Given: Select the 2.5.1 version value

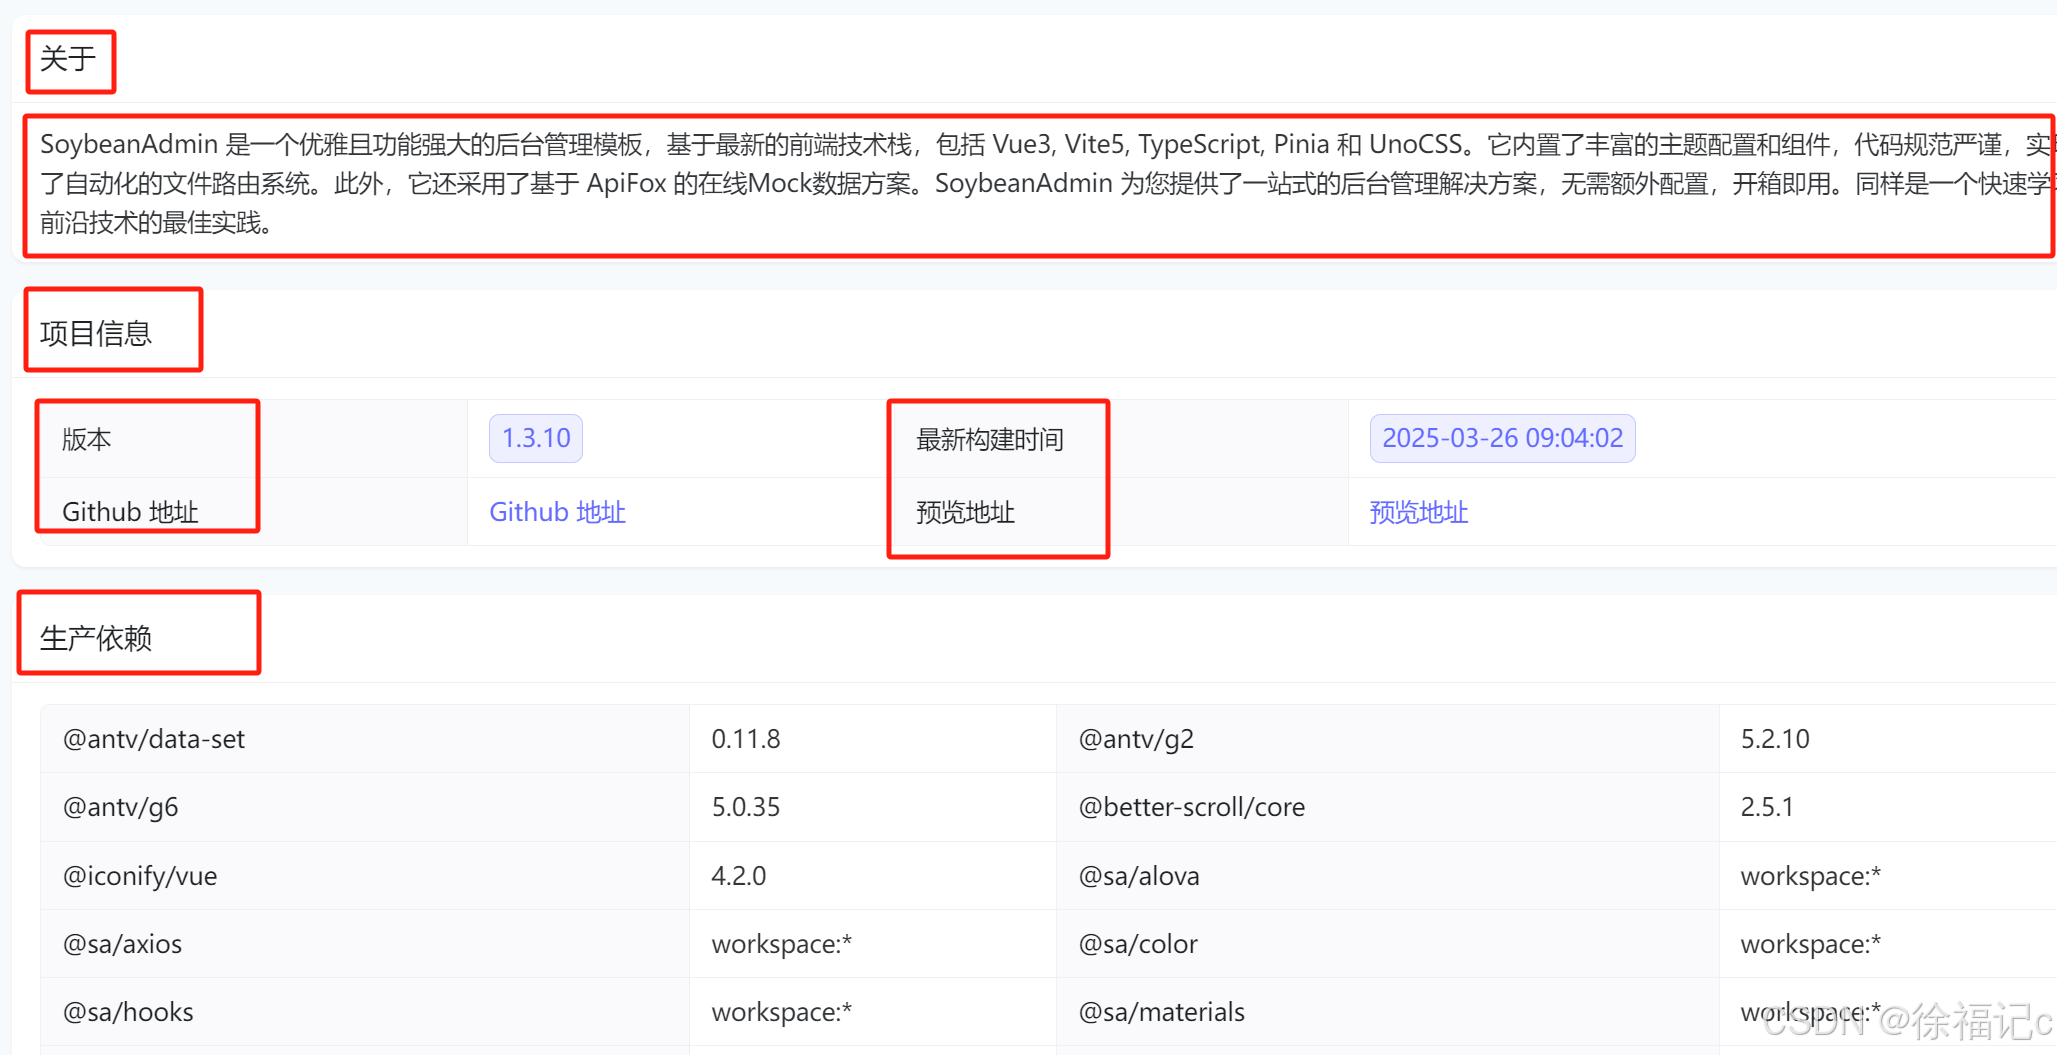Looking at the screenshot, I should 1767,807.
